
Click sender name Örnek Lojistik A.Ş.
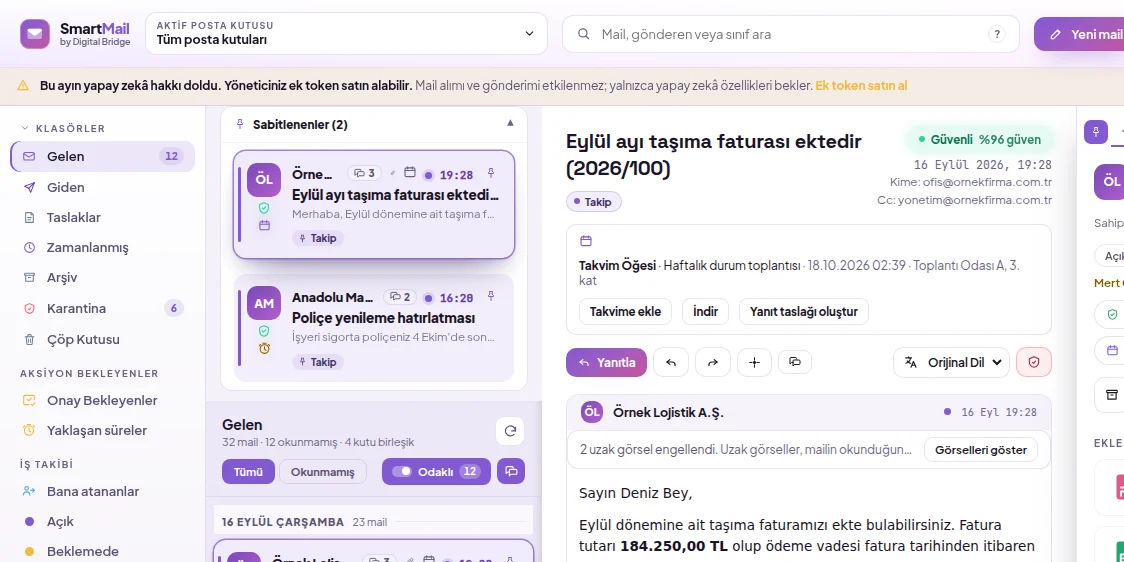(669, 412)
